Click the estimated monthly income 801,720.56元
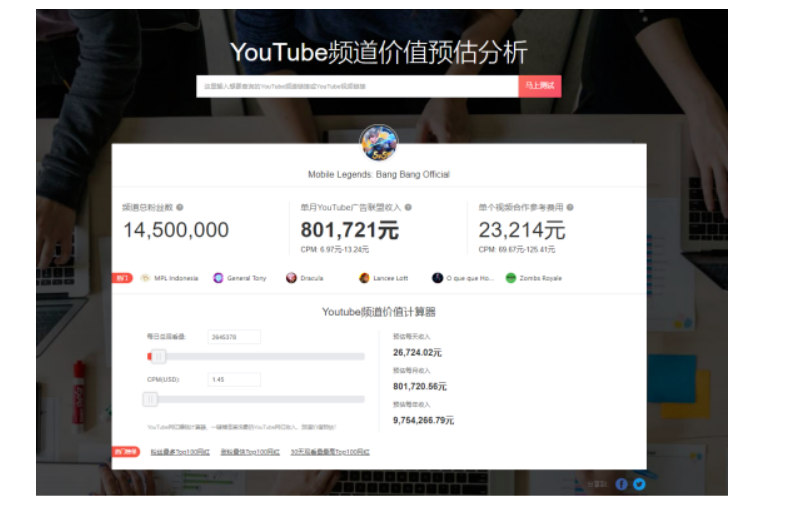This screenshot has height=521, width=789. (x=420, y=386)
